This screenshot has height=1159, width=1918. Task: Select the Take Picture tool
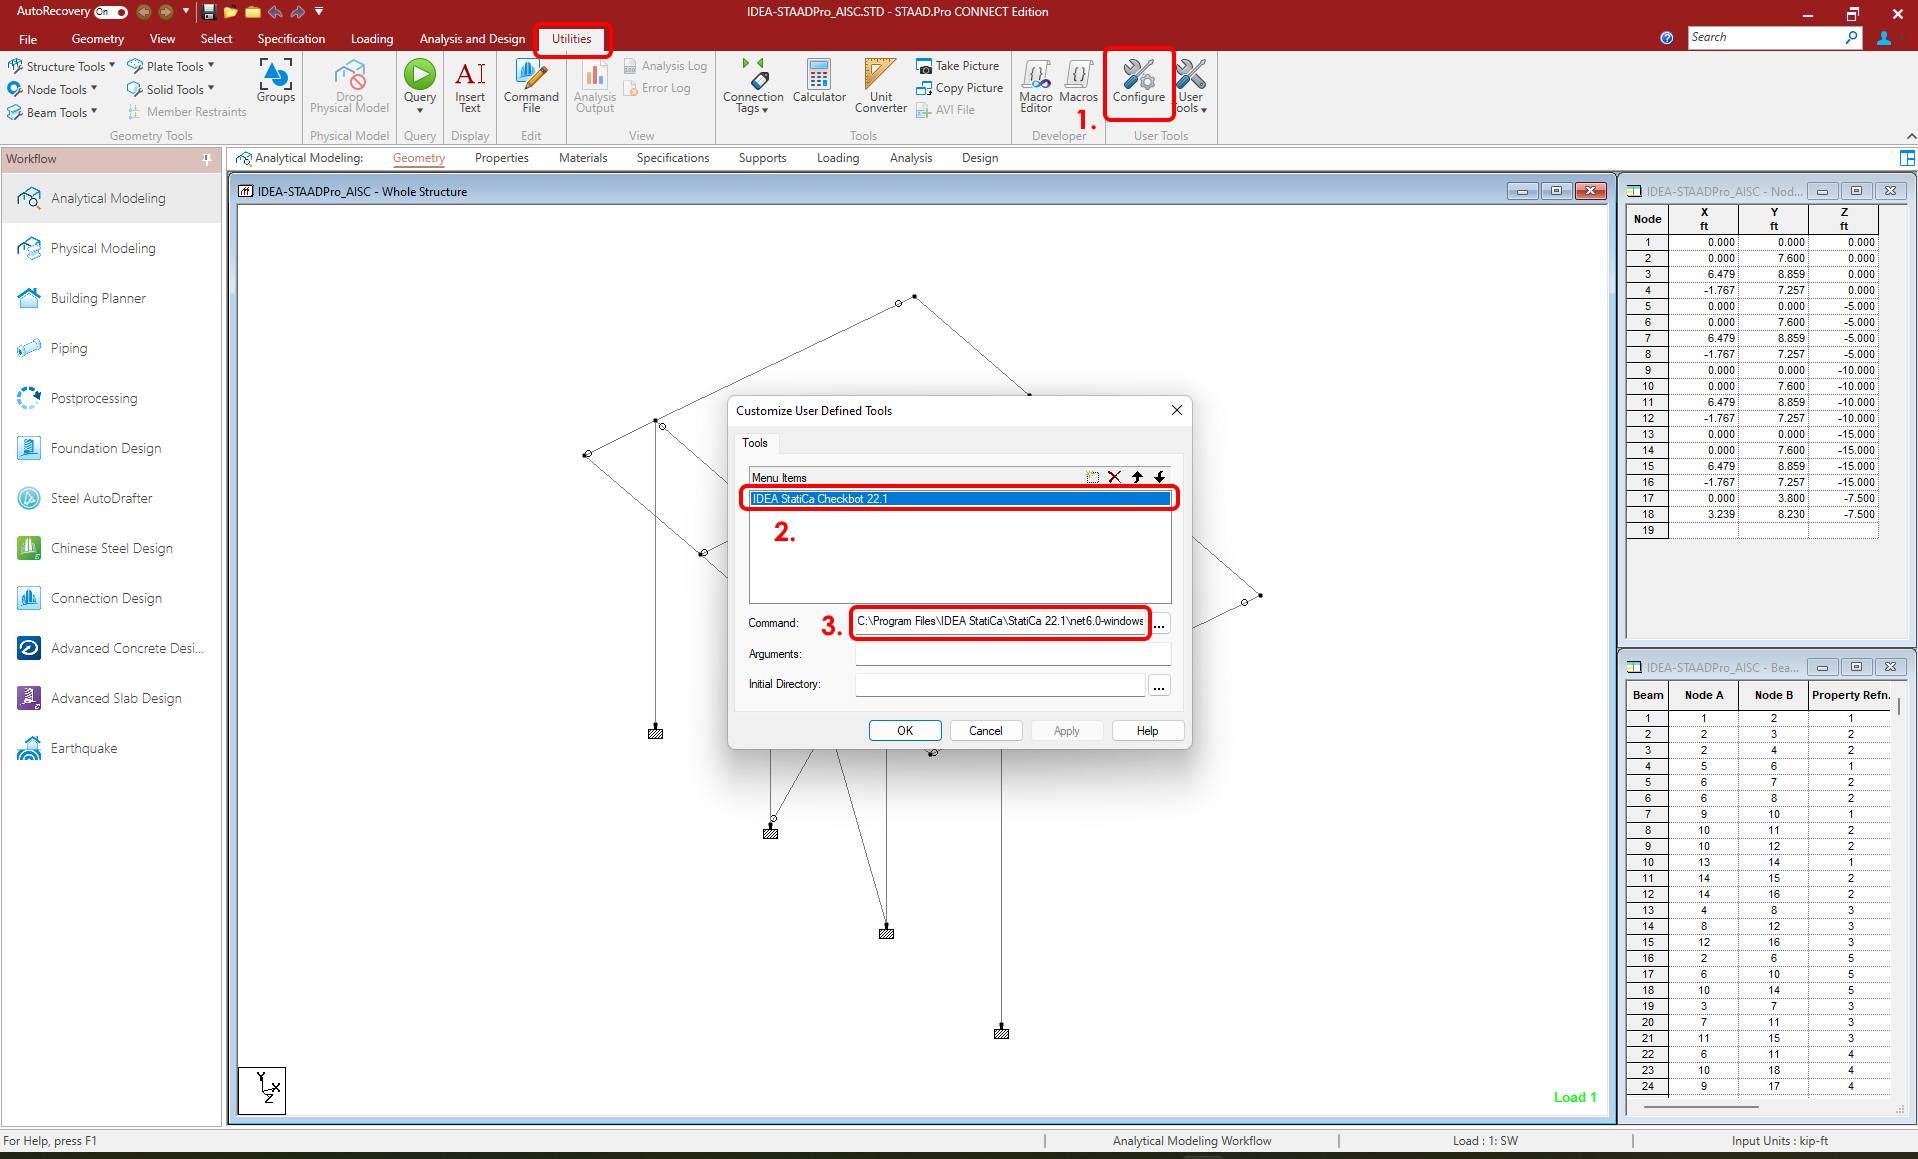pos(957,65)
